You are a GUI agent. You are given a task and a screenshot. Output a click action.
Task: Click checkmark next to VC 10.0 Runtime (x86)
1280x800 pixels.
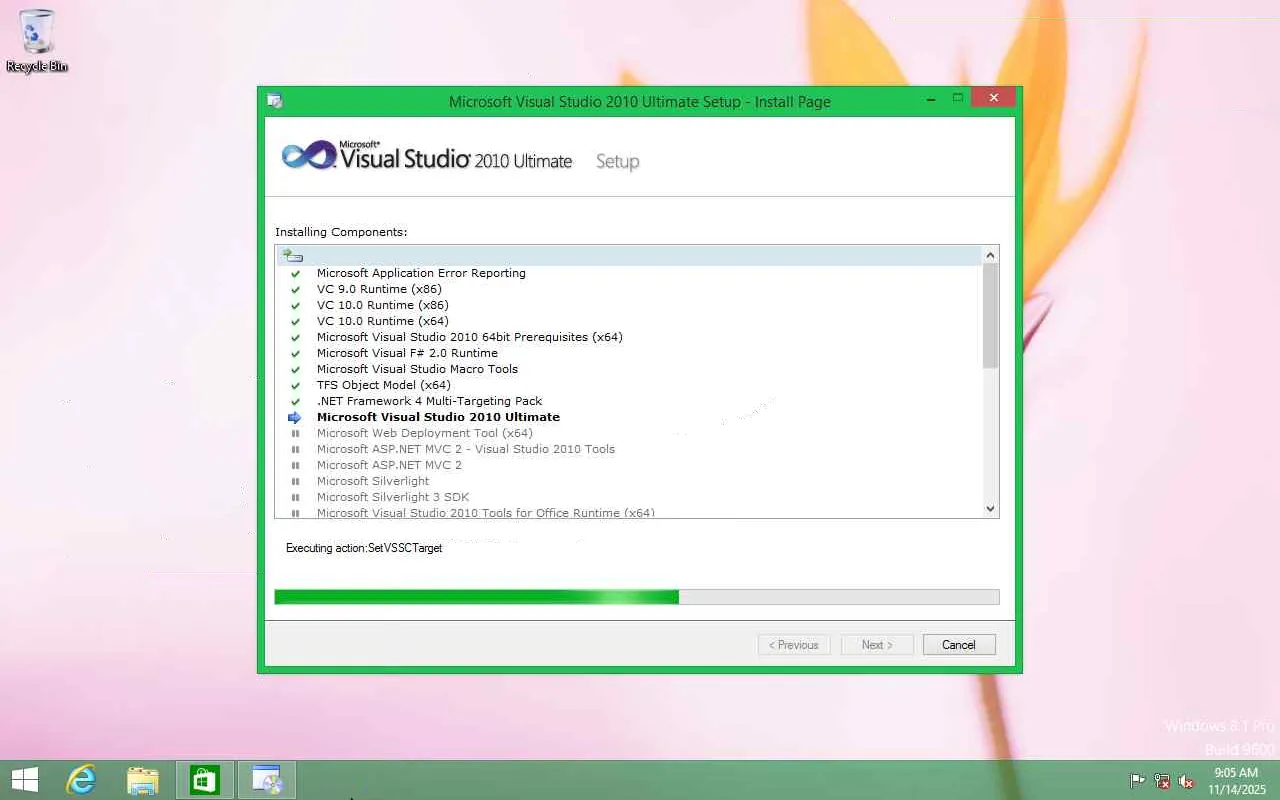coord(295,305)
